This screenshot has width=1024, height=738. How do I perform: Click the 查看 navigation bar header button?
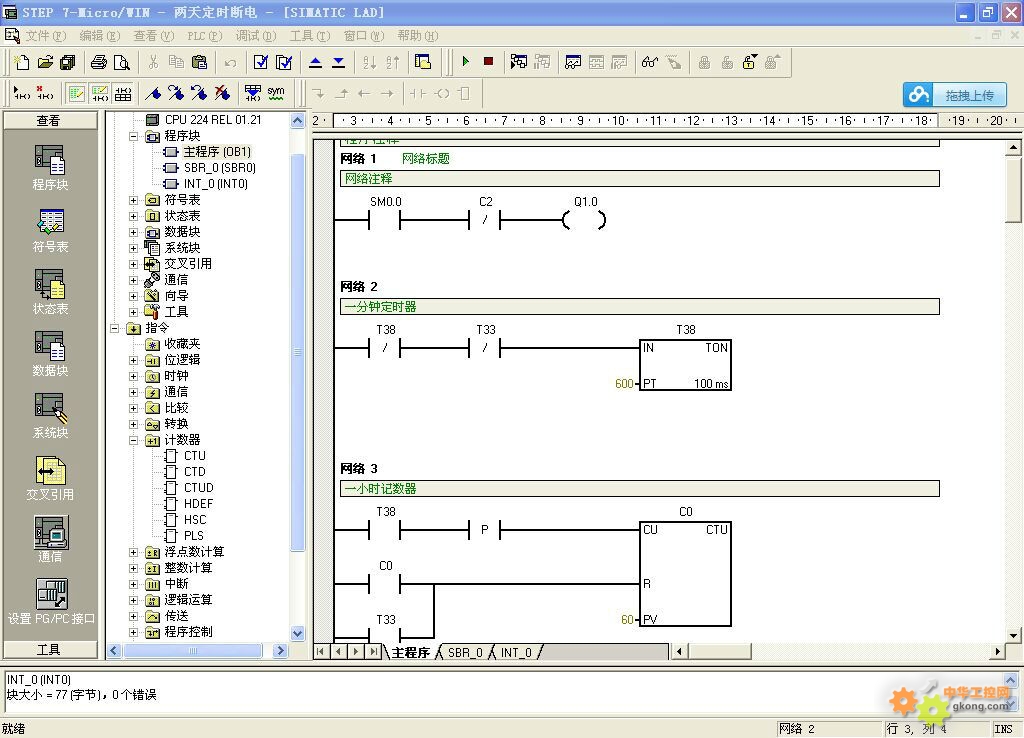tap(50, 120)
